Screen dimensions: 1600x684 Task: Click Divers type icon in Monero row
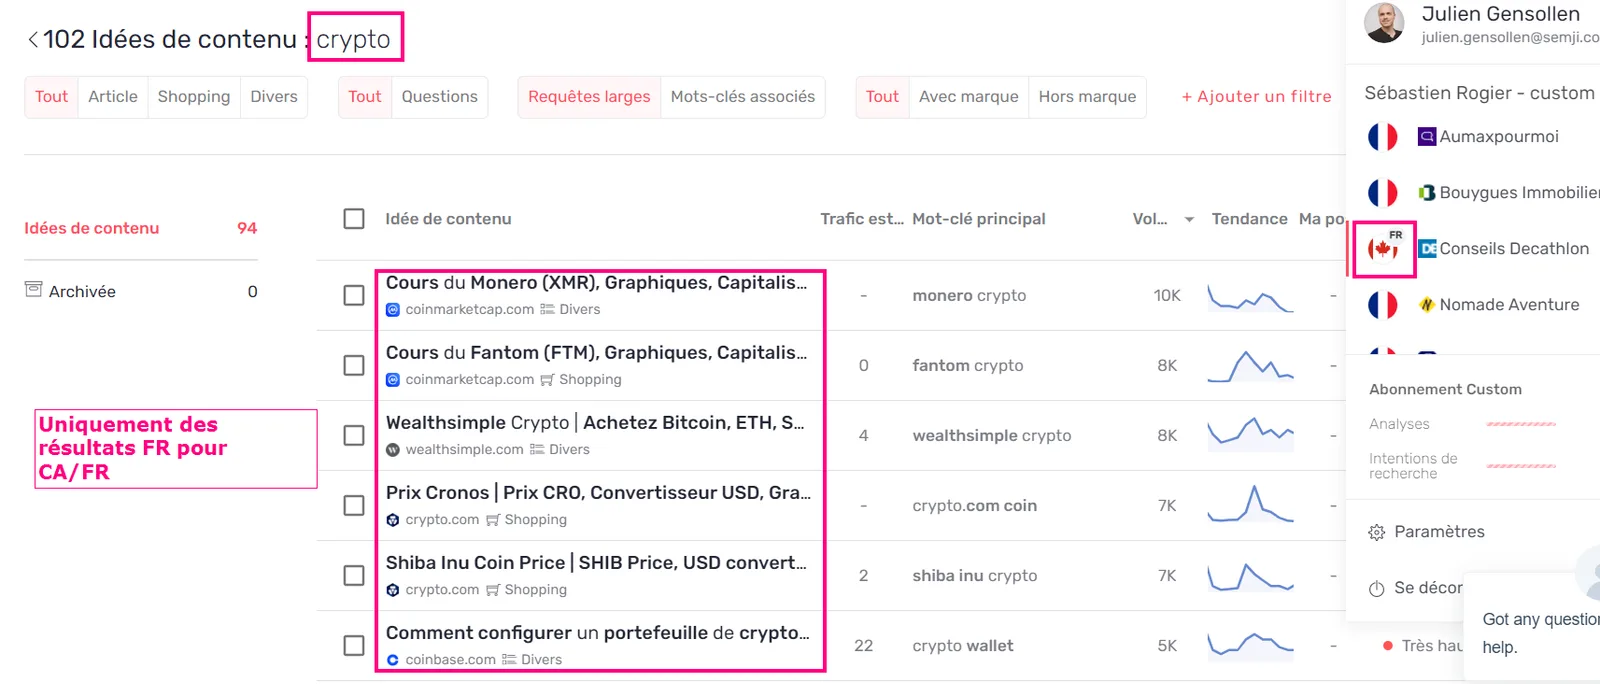point(547,310)
